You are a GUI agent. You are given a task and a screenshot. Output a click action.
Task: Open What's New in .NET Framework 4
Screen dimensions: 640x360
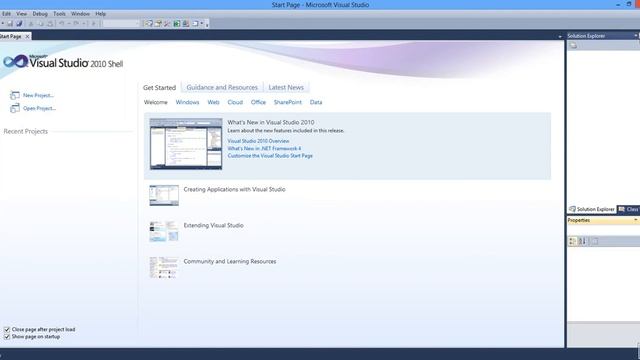264,148
